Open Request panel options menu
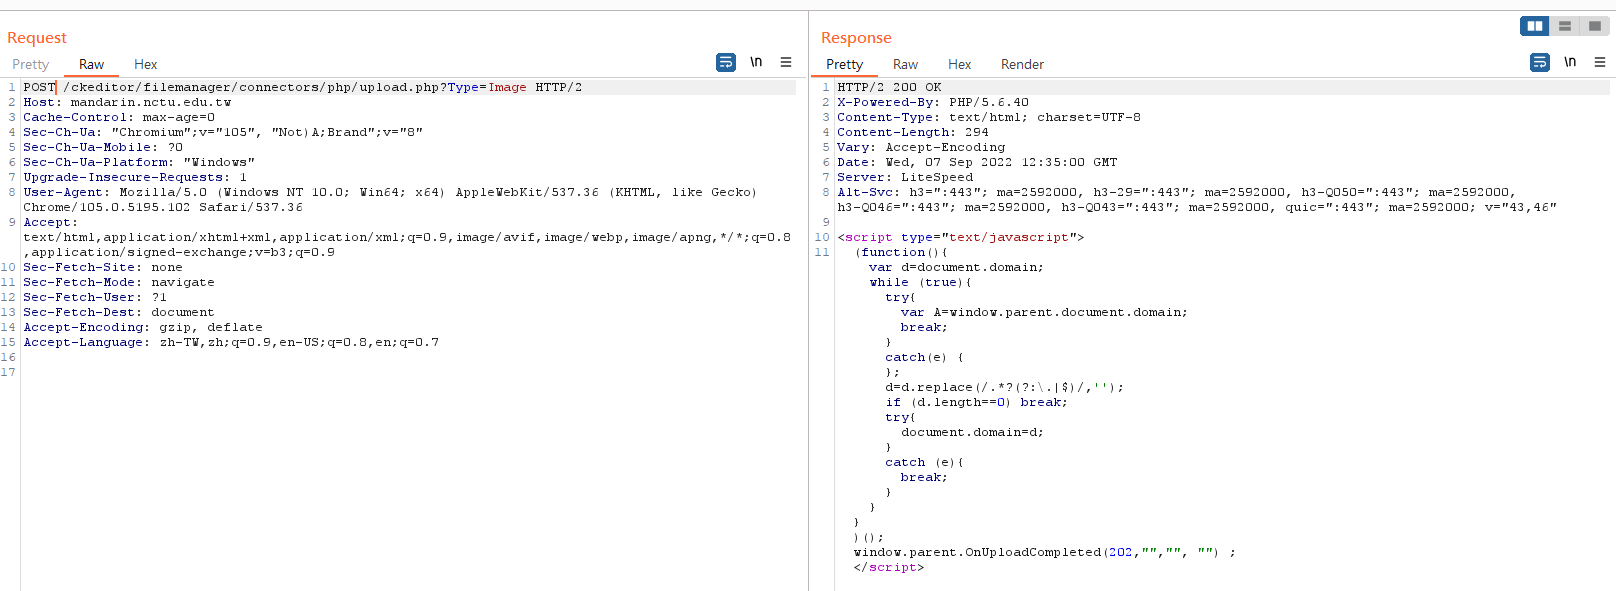The width and height of the screenshot is (1616, 591). 786,62
